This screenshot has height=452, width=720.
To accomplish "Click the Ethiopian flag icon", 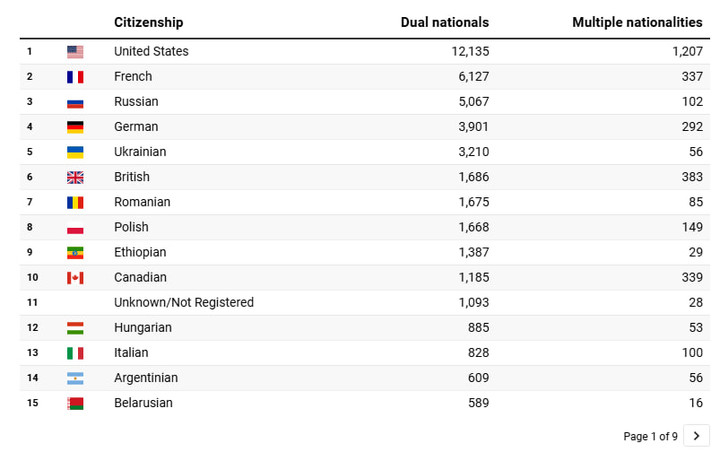I will (x=75, y=253).
